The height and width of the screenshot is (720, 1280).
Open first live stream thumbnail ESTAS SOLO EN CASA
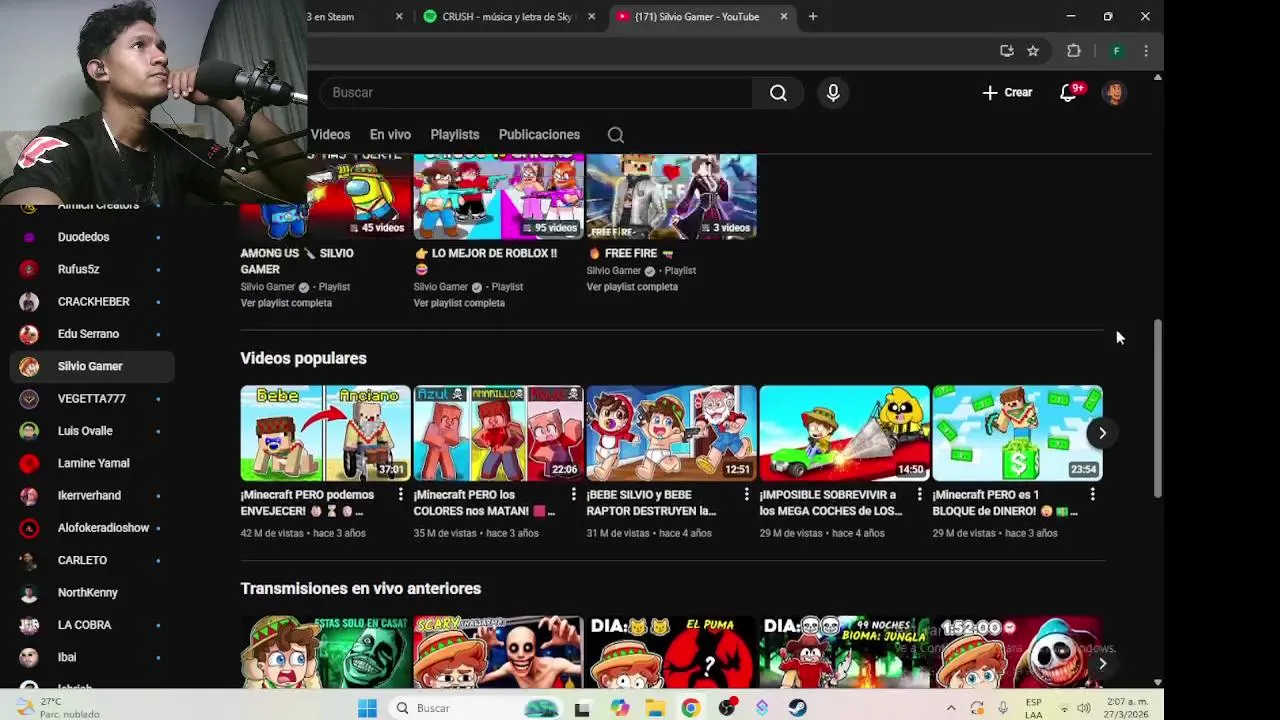326,652
